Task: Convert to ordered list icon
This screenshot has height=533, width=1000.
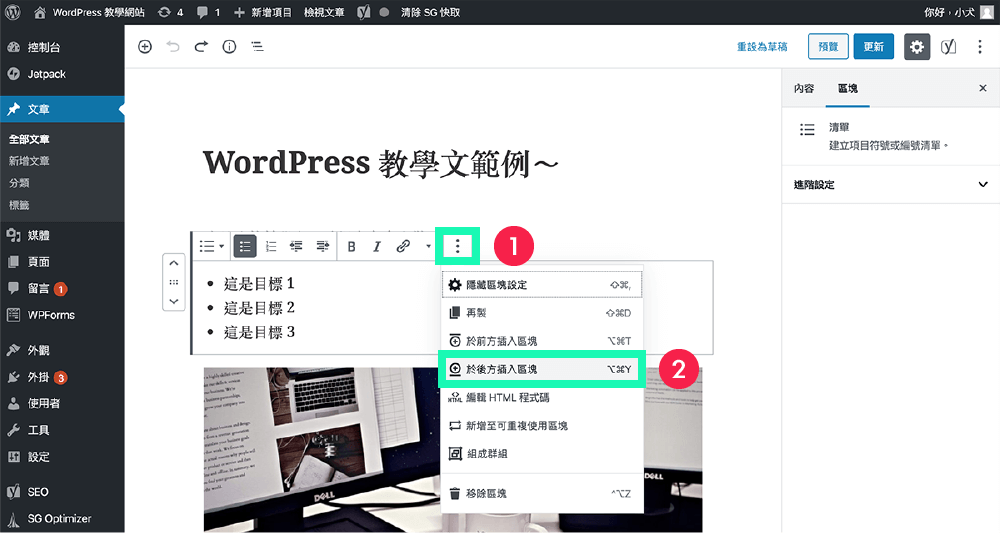Action: 271,246
